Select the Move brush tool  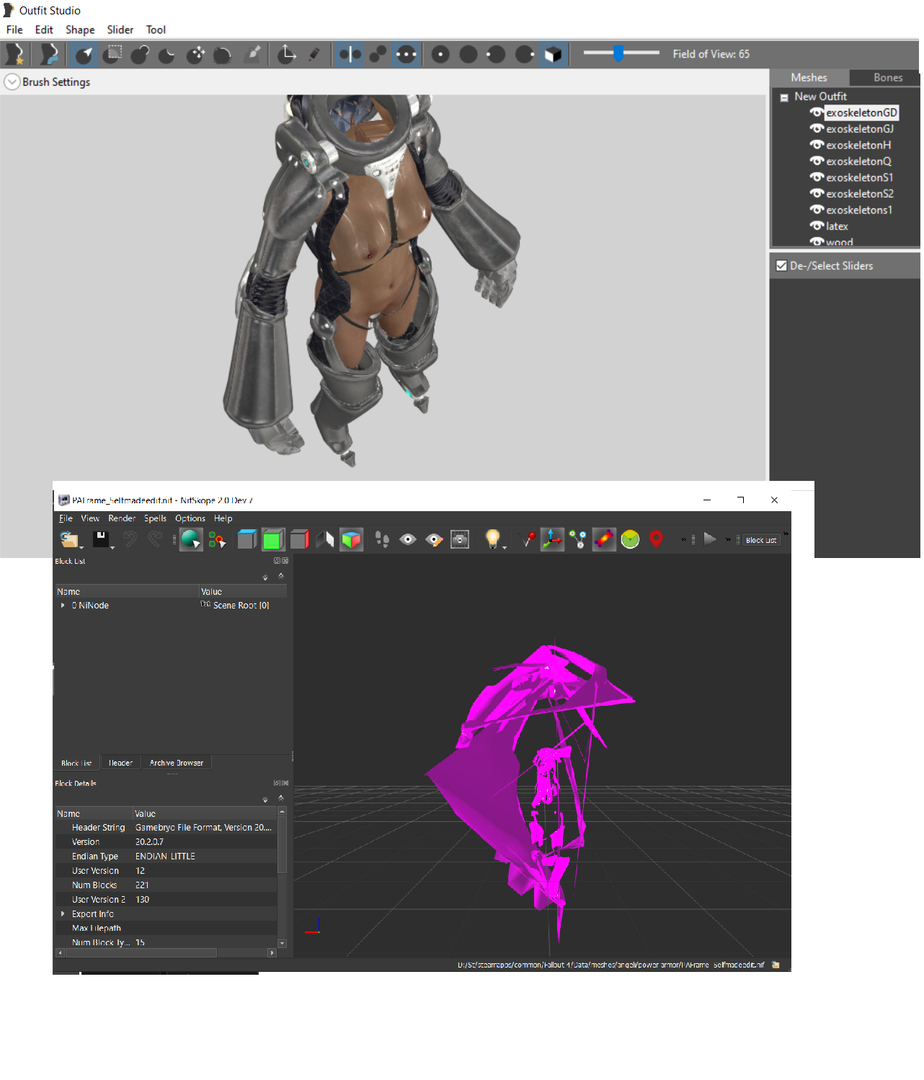coord(196,54)
